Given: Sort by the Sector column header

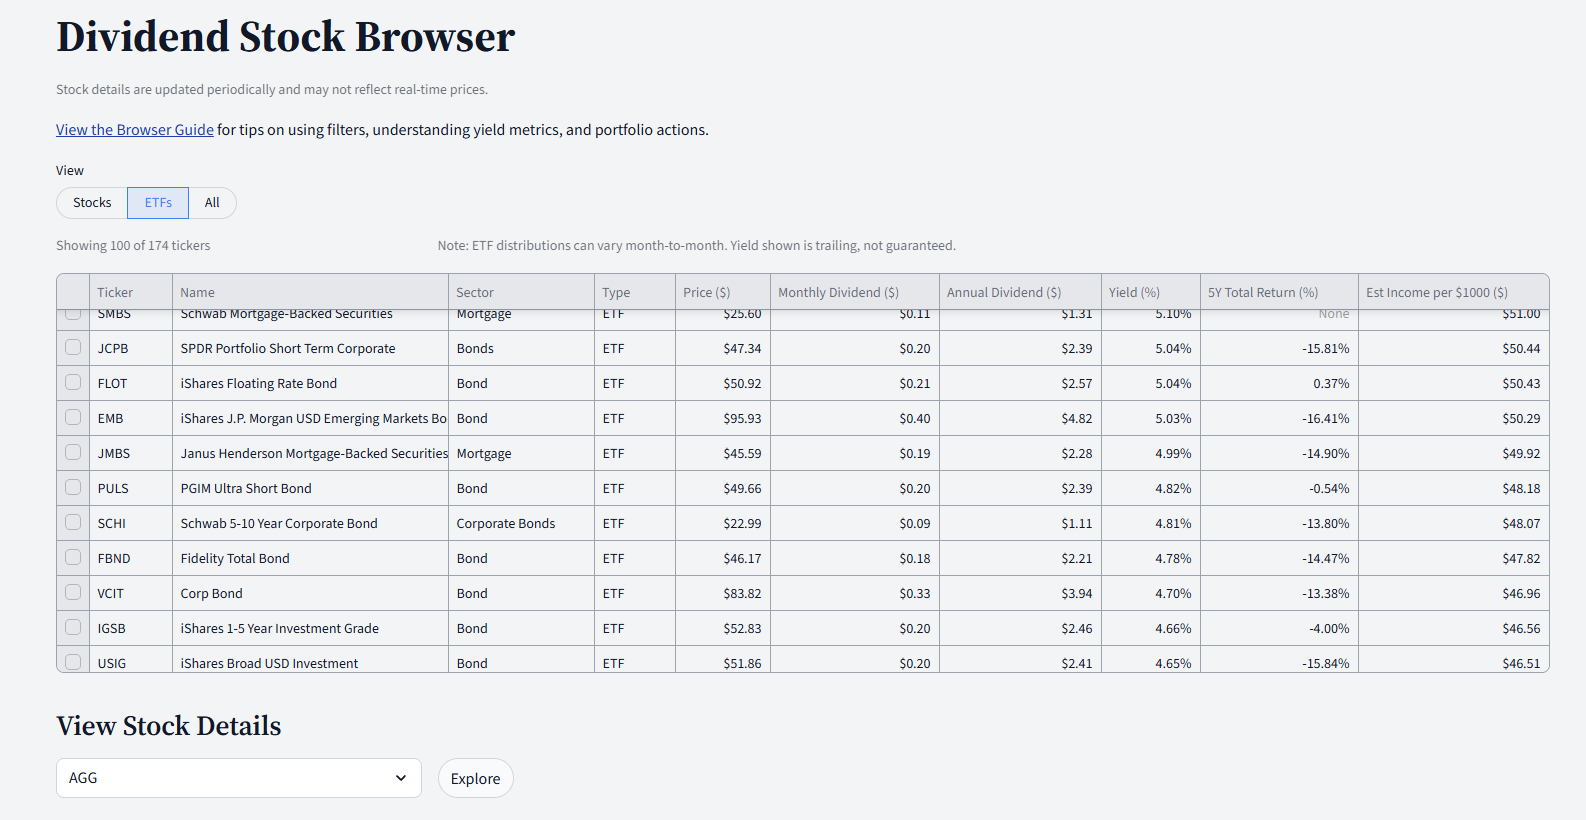Looking at the screenshot, I should 521,292.
